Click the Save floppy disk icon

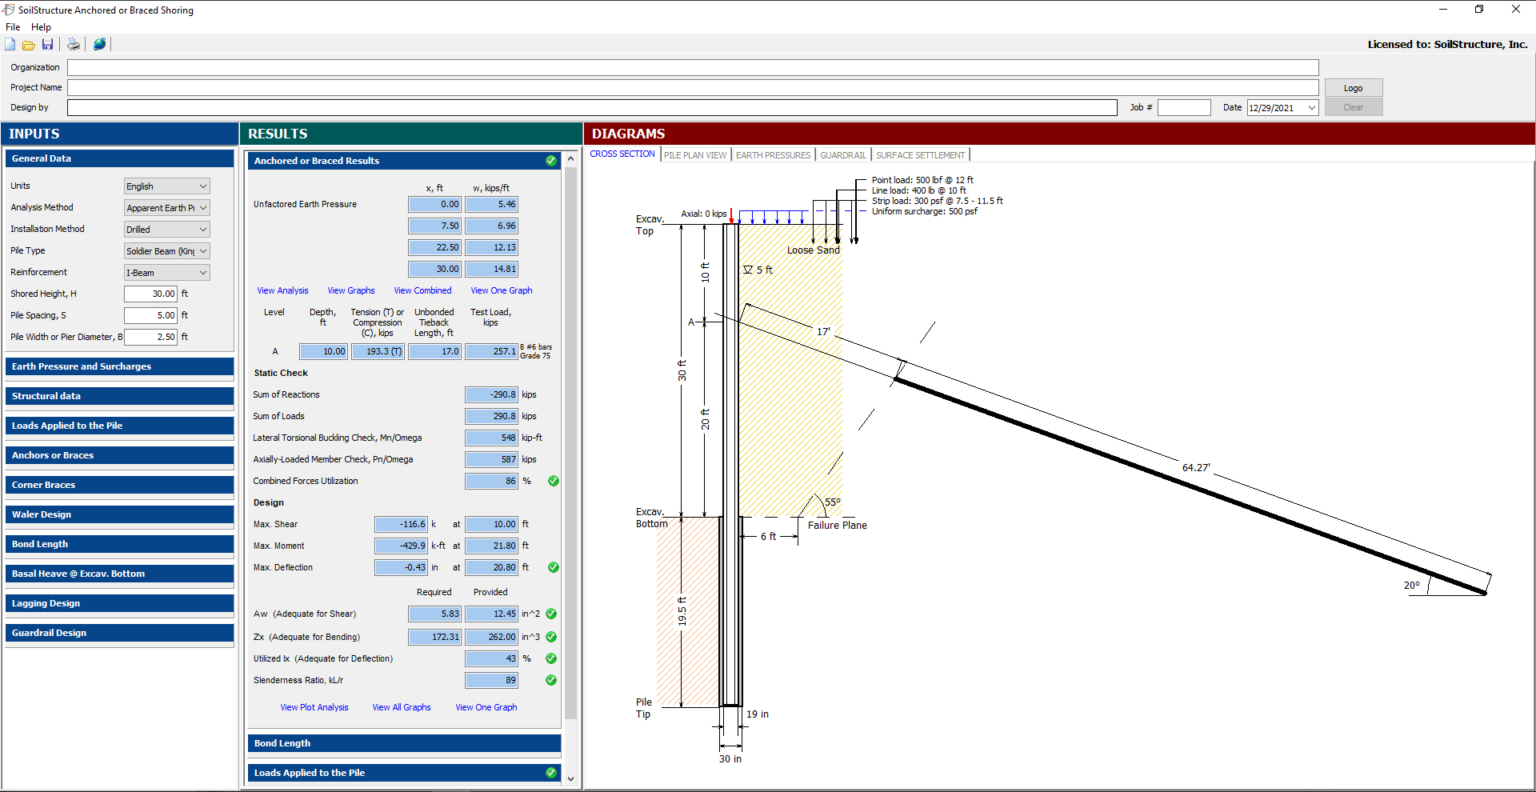pyautogui.click(x=47, y=44)
